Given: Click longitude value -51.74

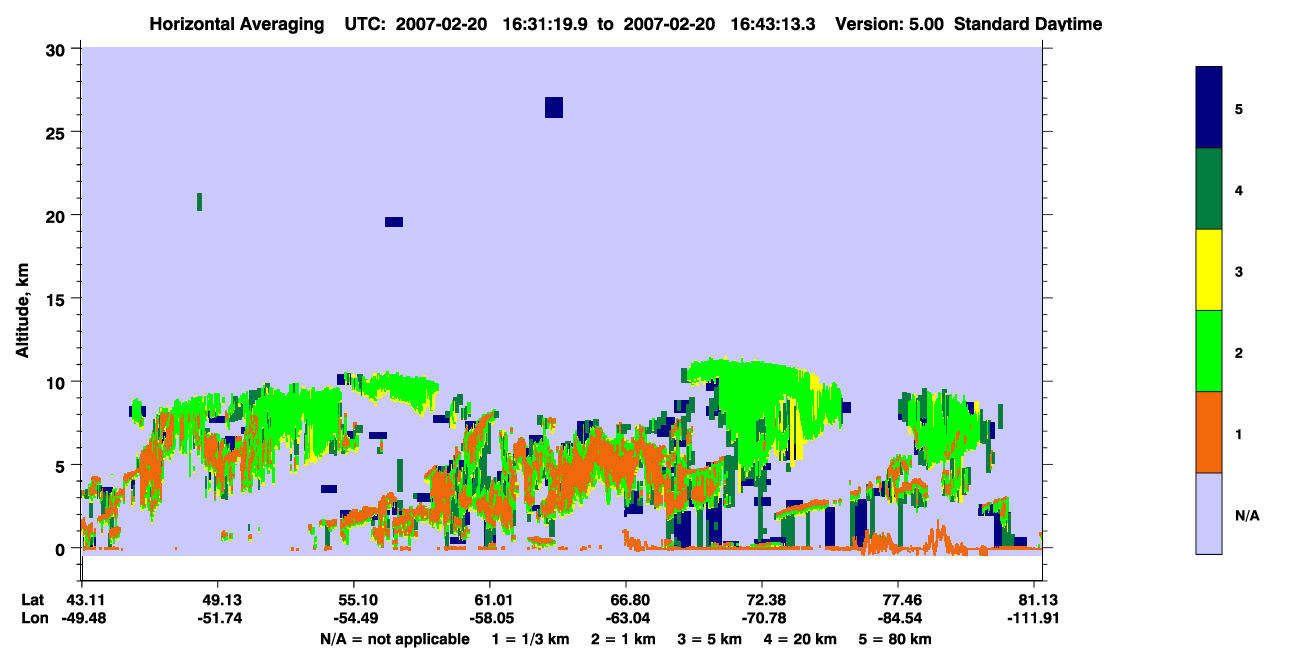Looking at the screenshot, I should pyautogui.click(x=218, y=618).
